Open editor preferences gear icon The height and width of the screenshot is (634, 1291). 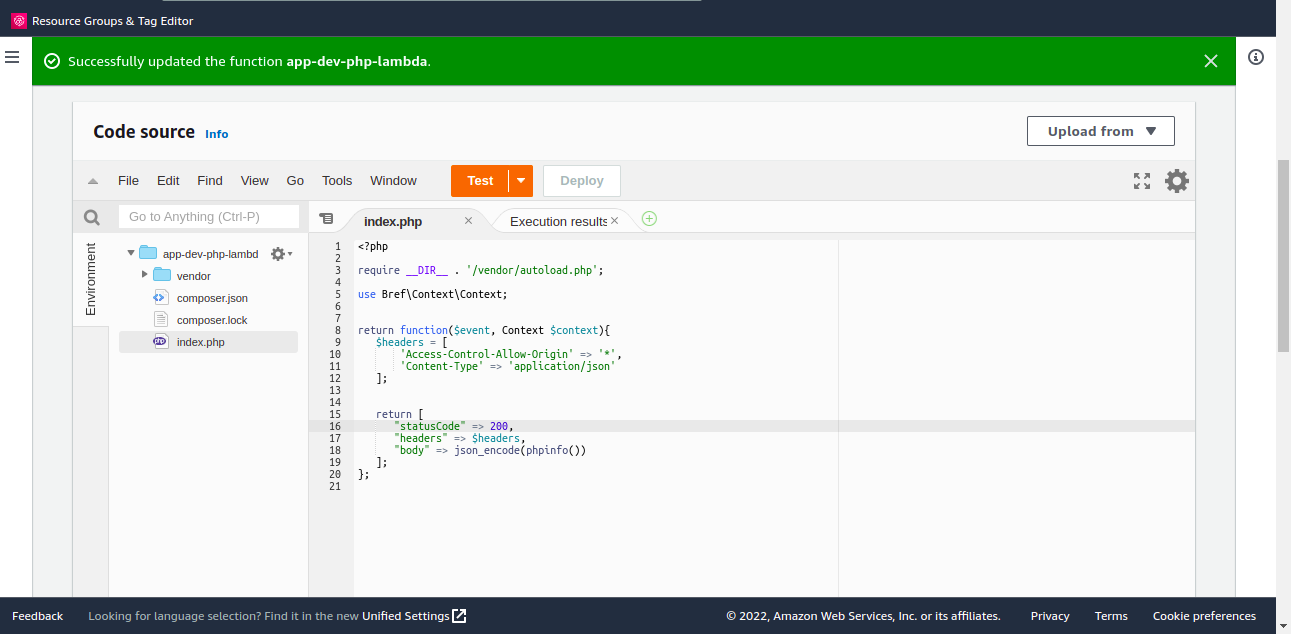click(1177, 181)
